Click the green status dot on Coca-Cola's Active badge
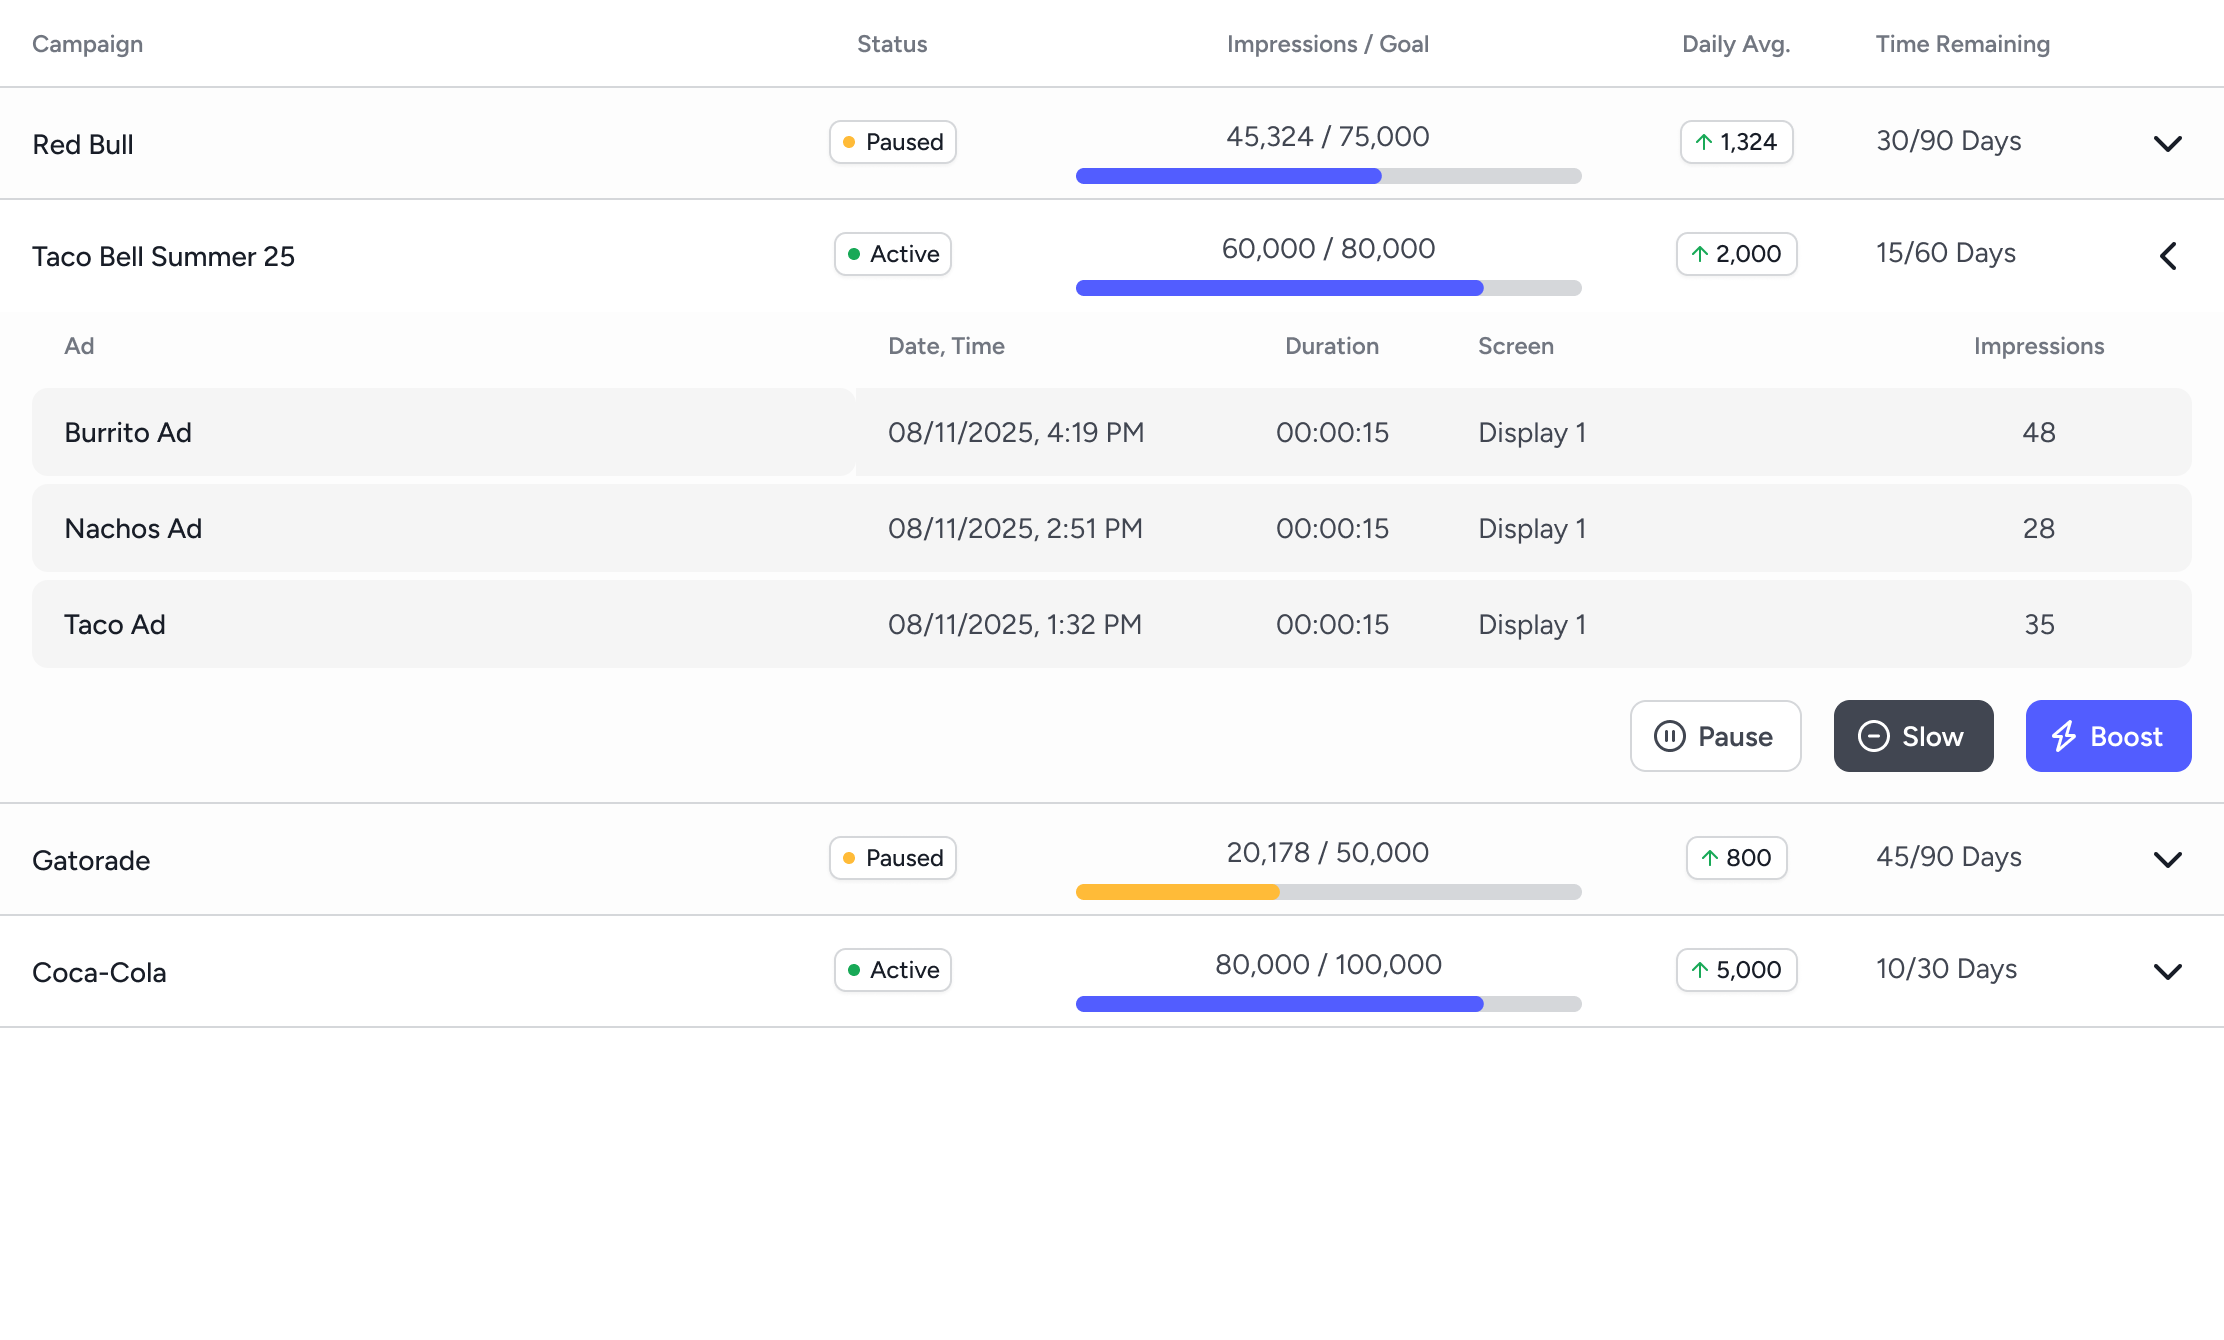The width and height of the screenshot is (2224, 1340). point(854,970)
